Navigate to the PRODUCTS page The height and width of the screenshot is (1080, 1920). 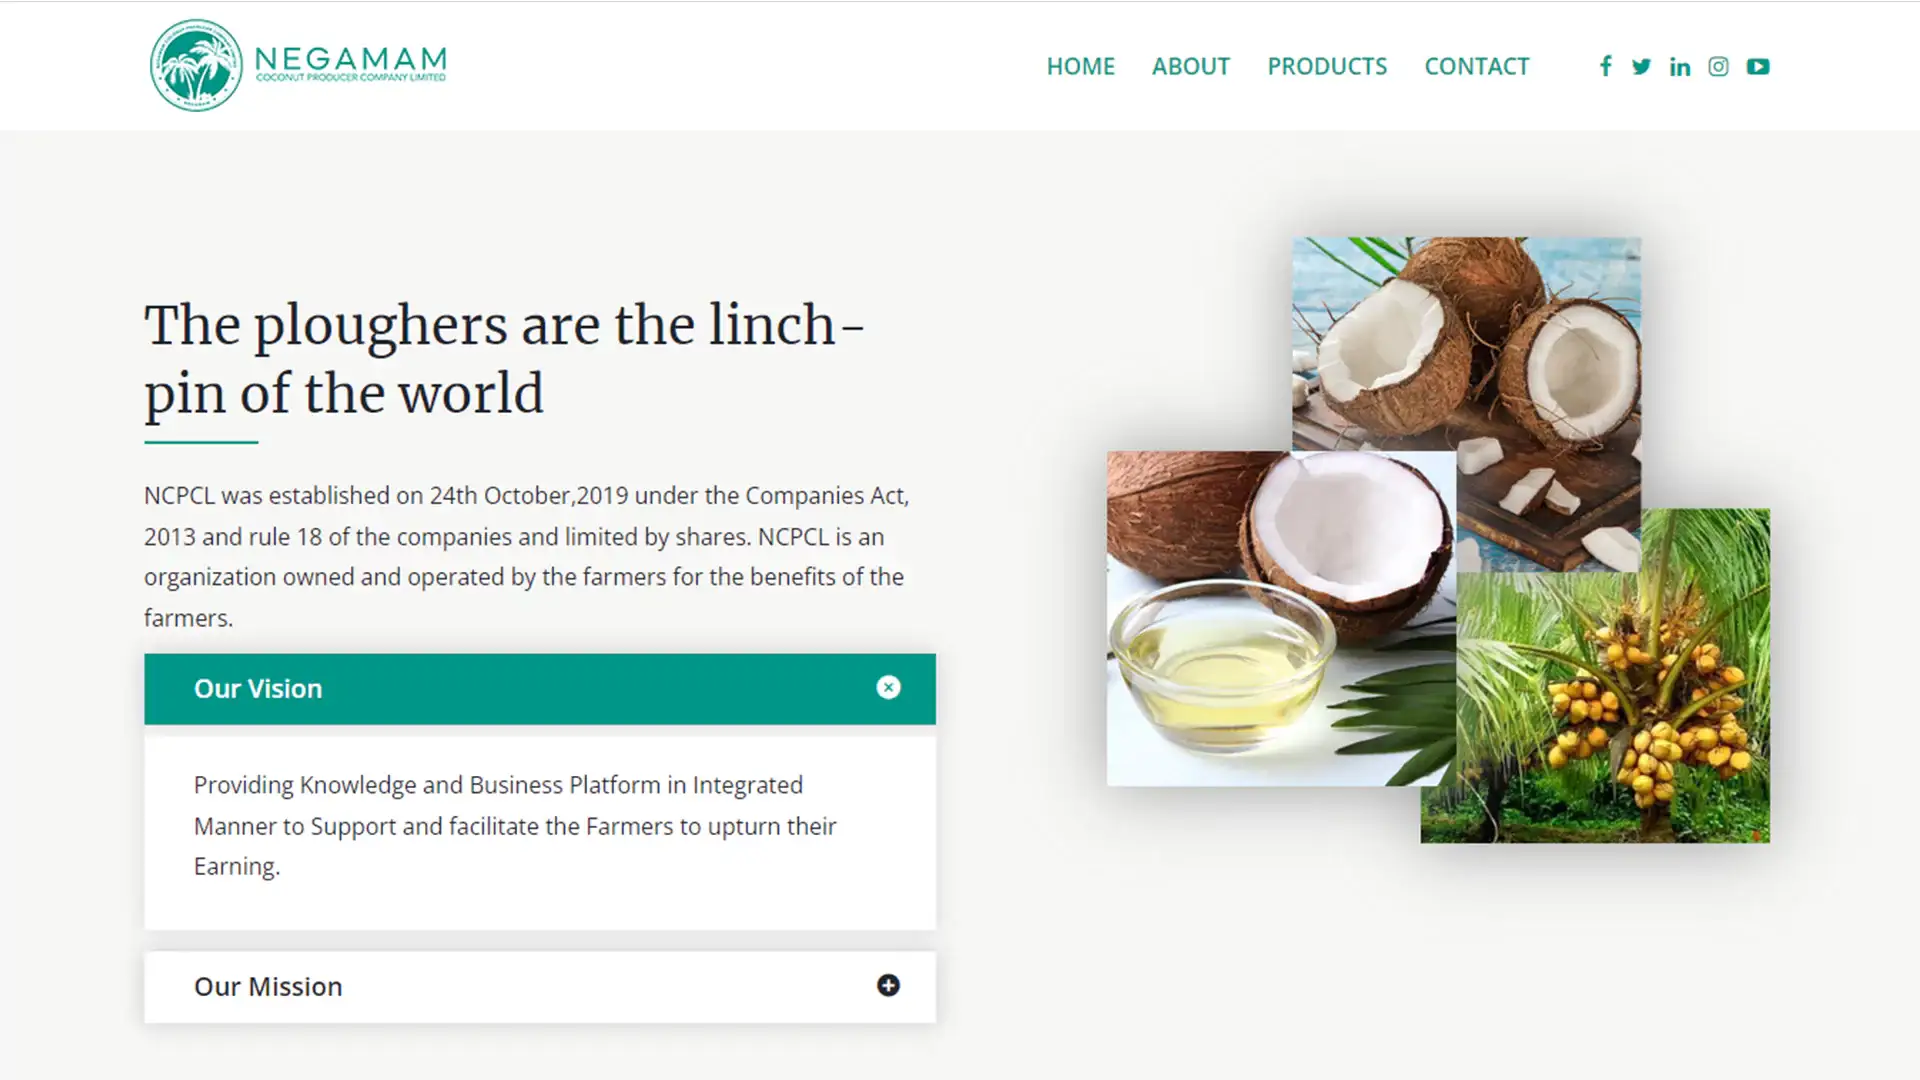pyautogui.click(x=1327, y=66)
